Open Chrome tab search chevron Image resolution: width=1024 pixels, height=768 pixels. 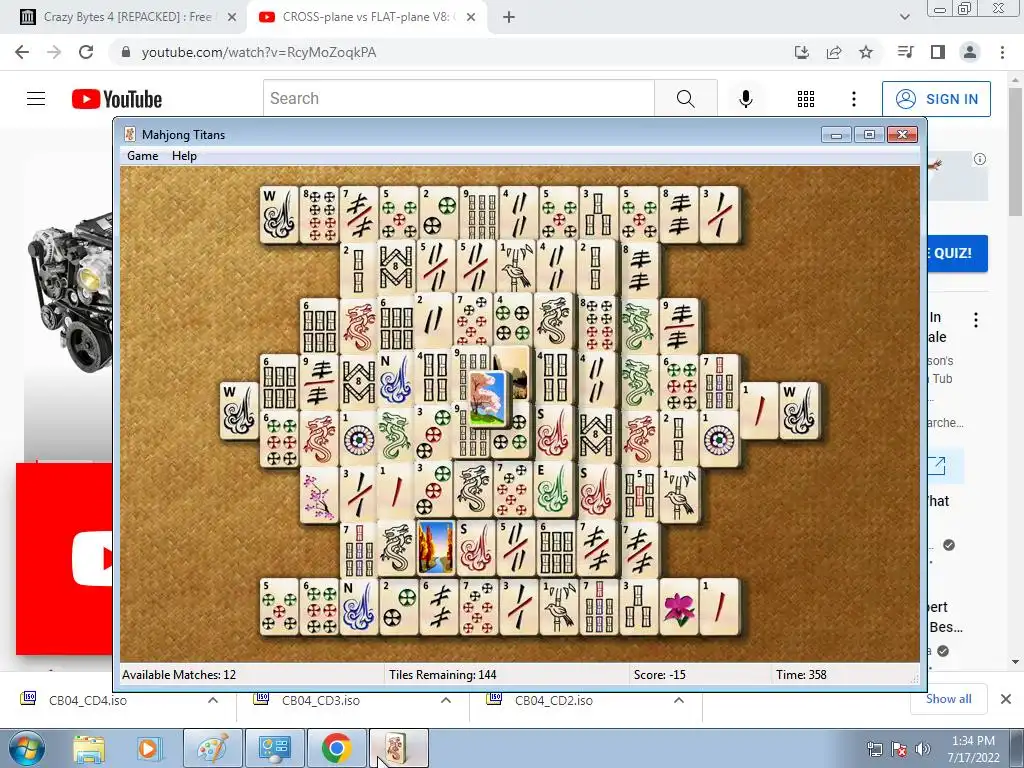point(904,17)
